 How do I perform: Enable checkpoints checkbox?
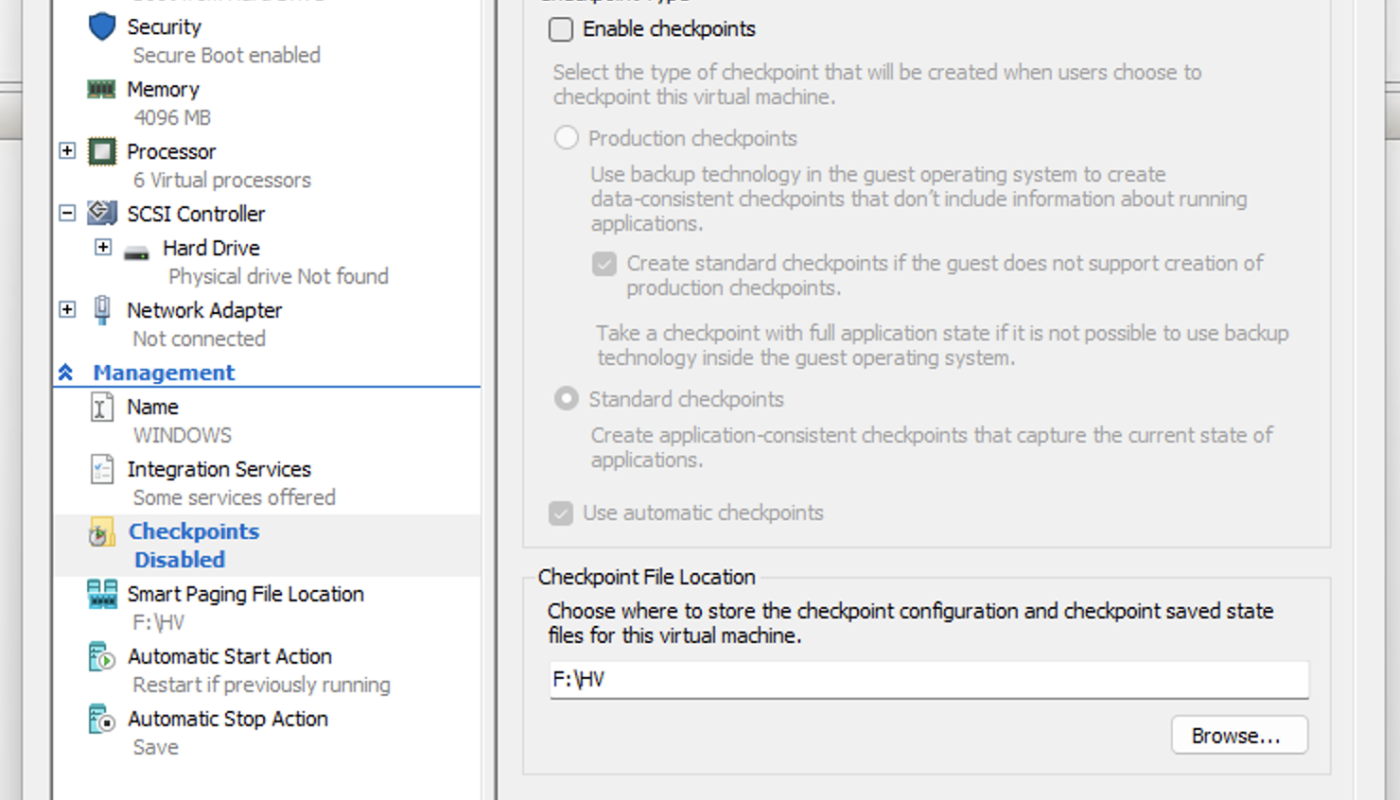pyautogui.click(x=561, y=30)
